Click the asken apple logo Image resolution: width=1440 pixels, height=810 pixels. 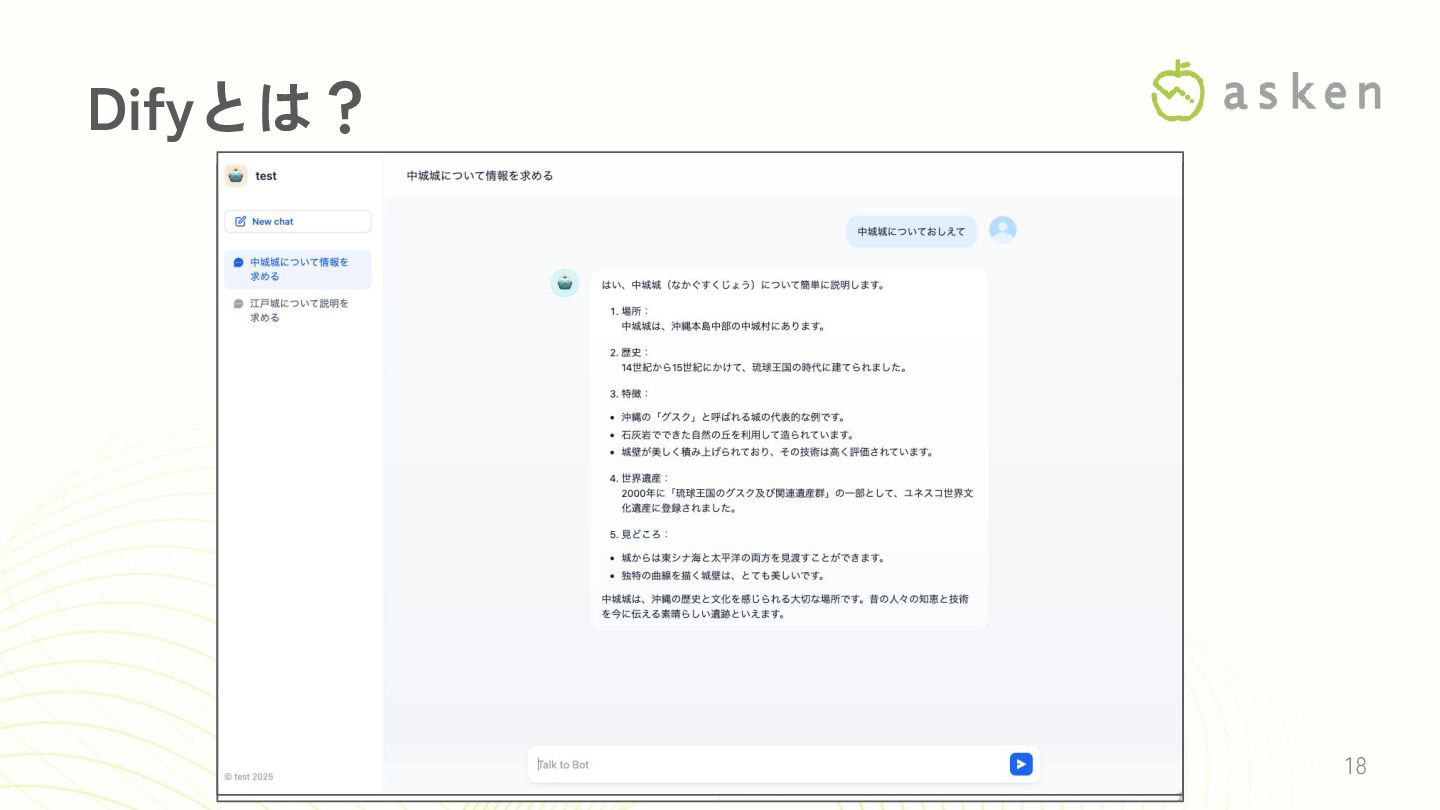[1178, 91]
